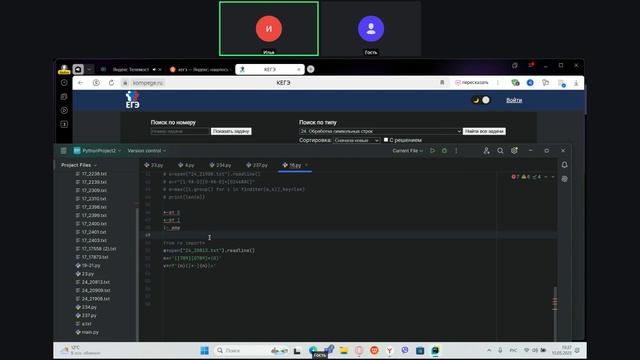The height and width of the screenshot is (360, 640).
Task: Open the Windows Start menu
Action: [x=204, y=350]
